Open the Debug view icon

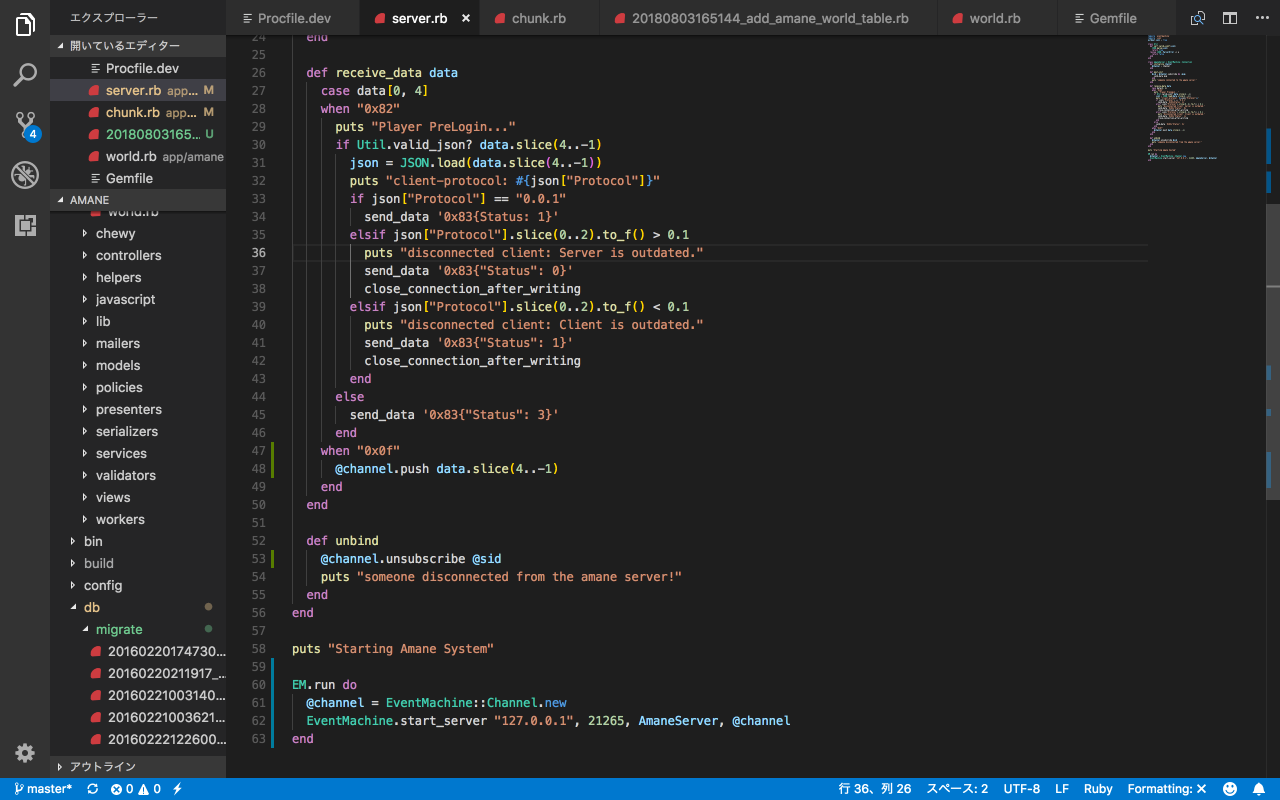25,175
